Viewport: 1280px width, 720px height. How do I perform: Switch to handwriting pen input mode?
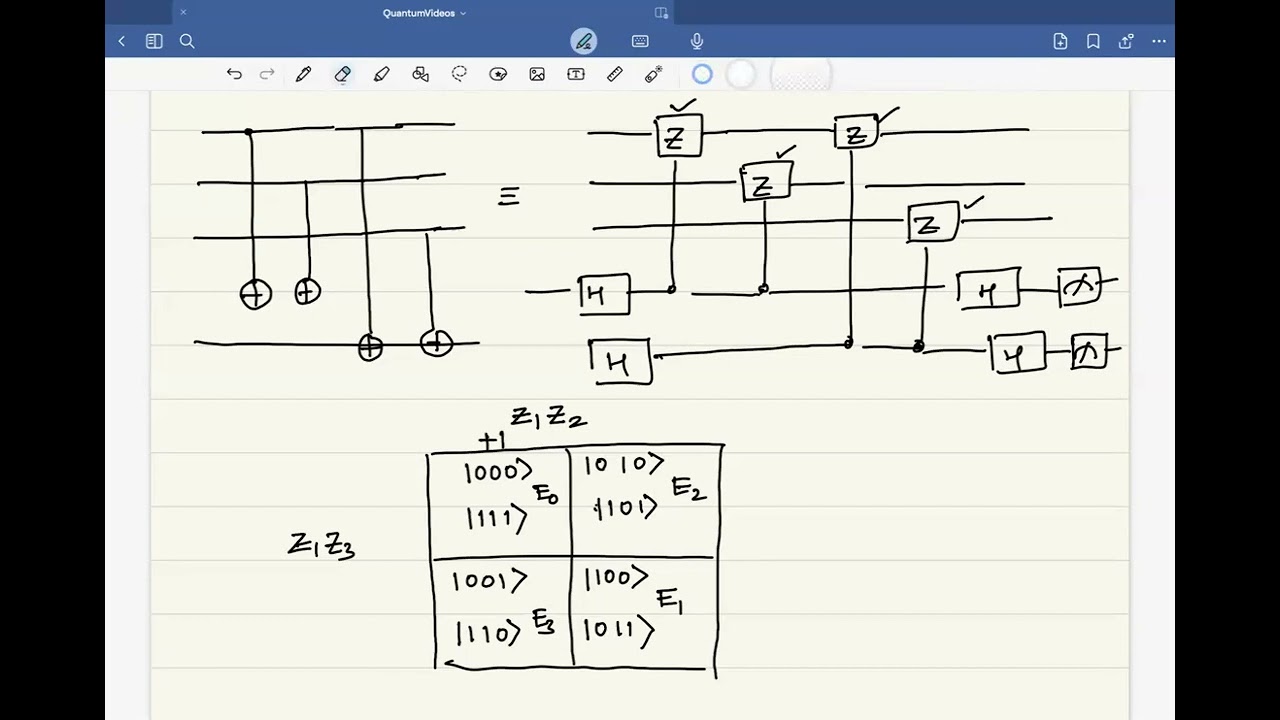click(x=584, y=41)
